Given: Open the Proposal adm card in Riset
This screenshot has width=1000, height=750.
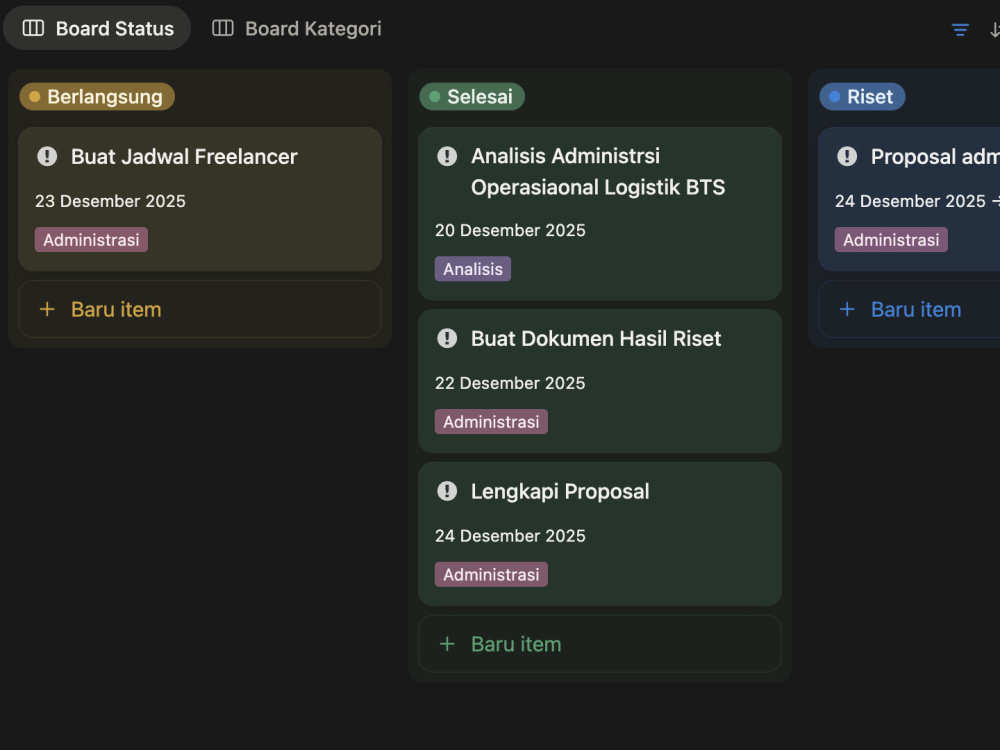Looking at the screenshot, I should point(909,199).
